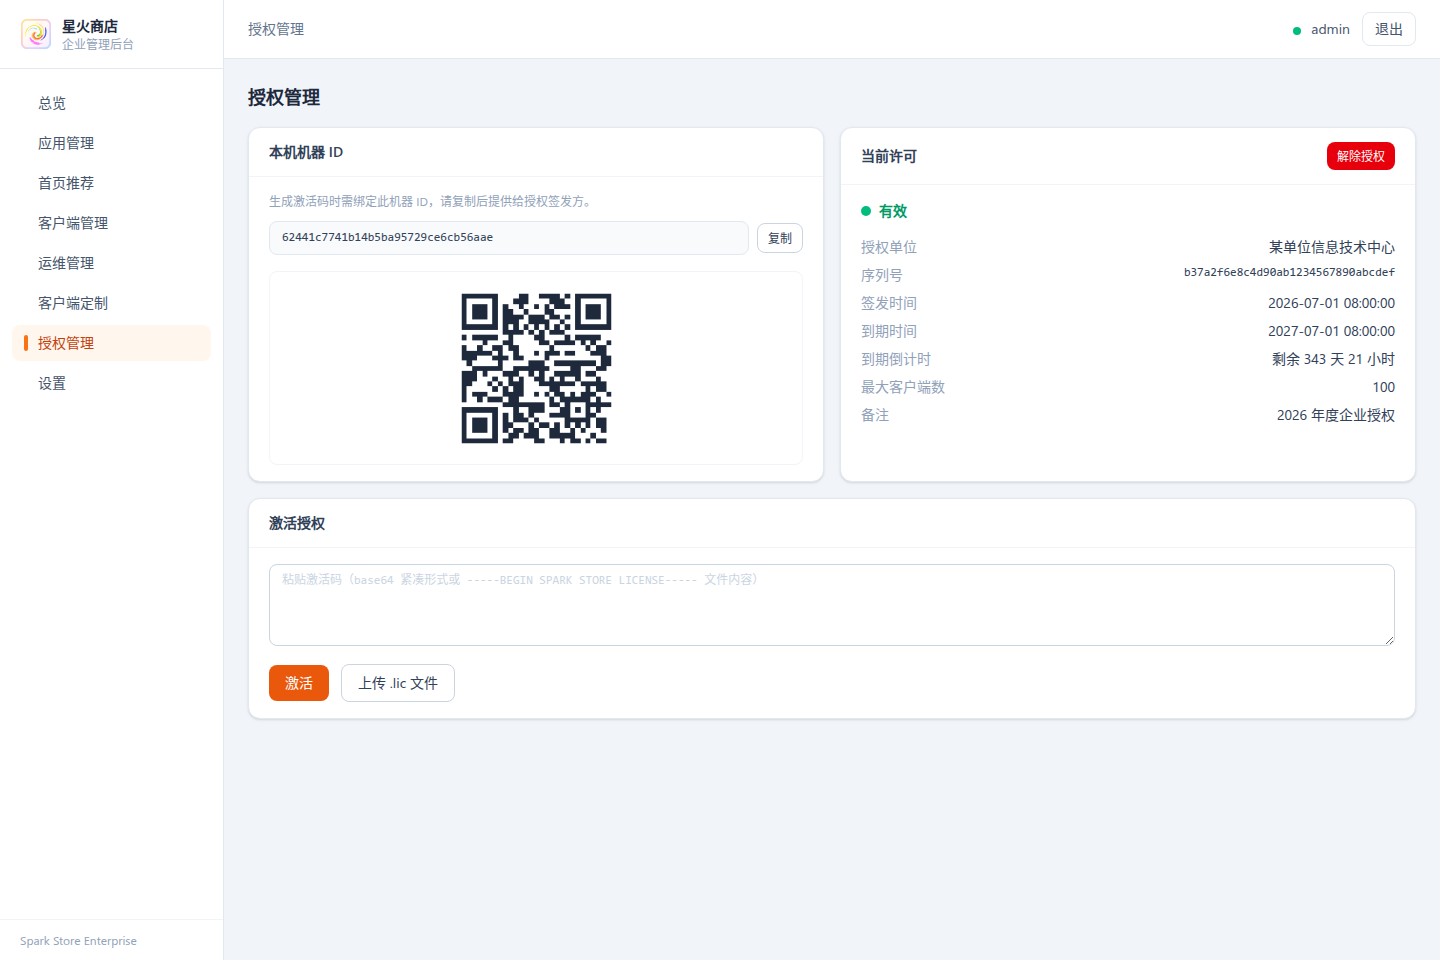Click the 到期时间 field label

click(889, 331)
